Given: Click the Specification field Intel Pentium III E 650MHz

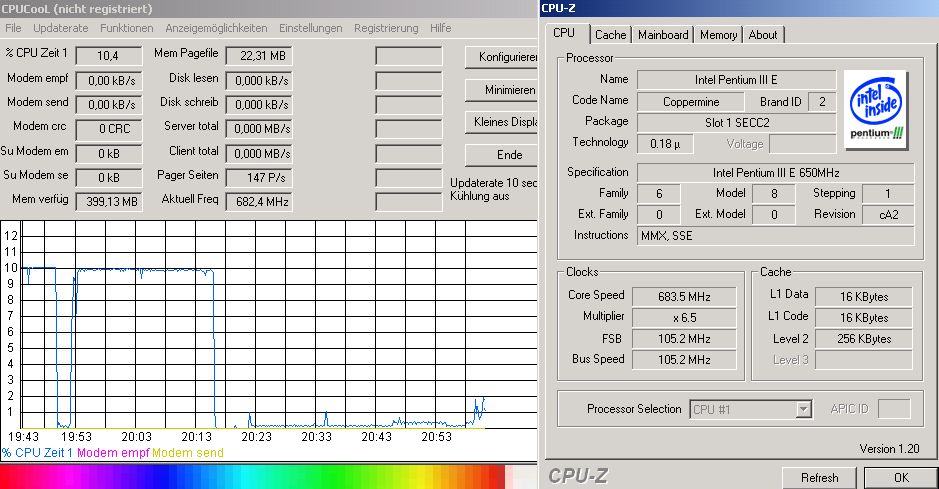Looking at the screenshot, I should point(776,173).
